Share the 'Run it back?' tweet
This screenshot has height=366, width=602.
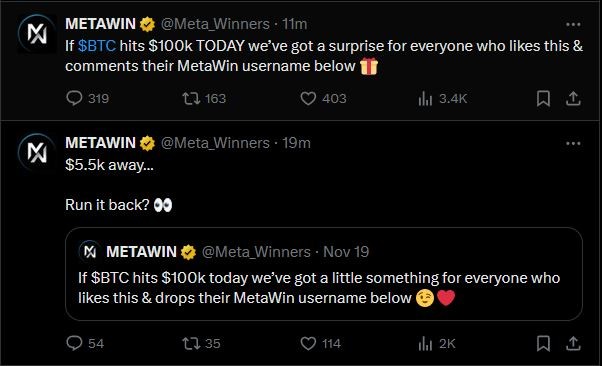[x=573, y=343]
